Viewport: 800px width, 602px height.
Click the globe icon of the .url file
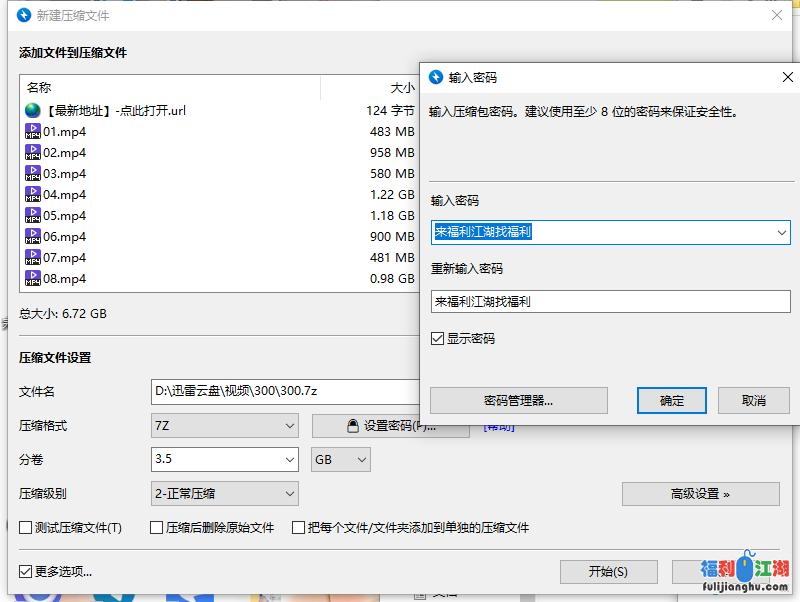coord(33,110)
